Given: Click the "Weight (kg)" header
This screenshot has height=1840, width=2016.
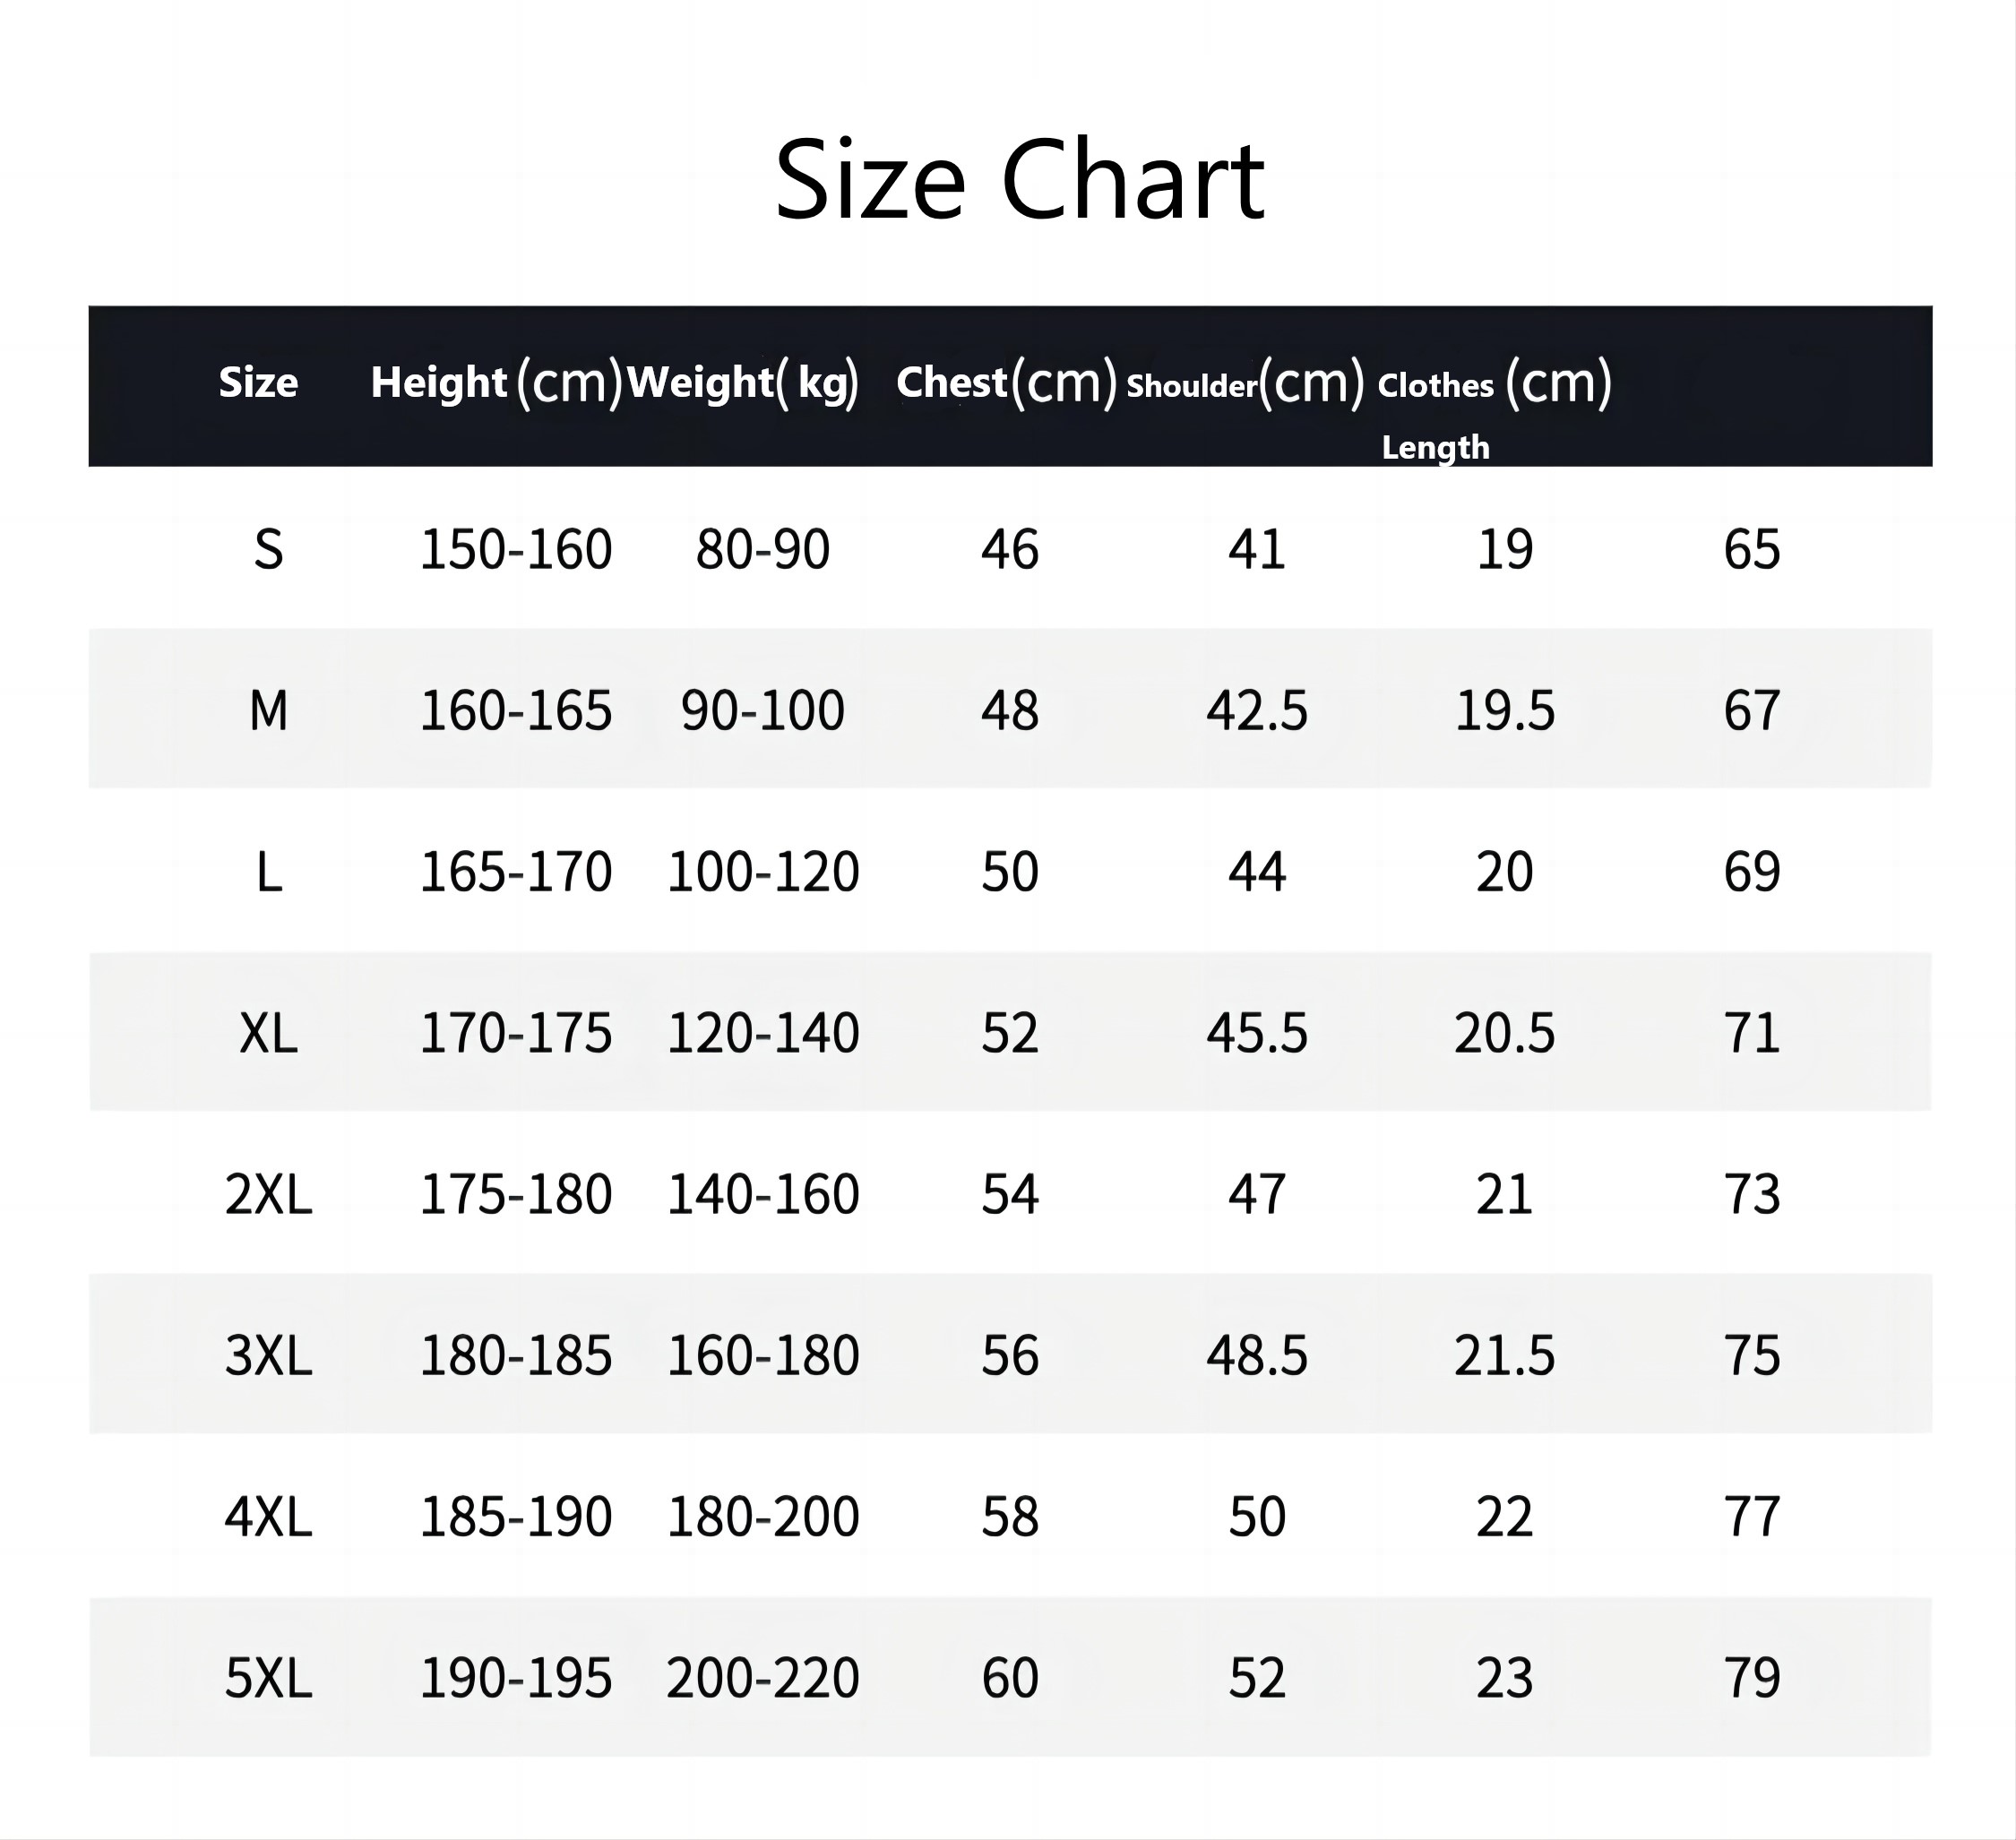Looking at the screenshot, I should point(742,382).
